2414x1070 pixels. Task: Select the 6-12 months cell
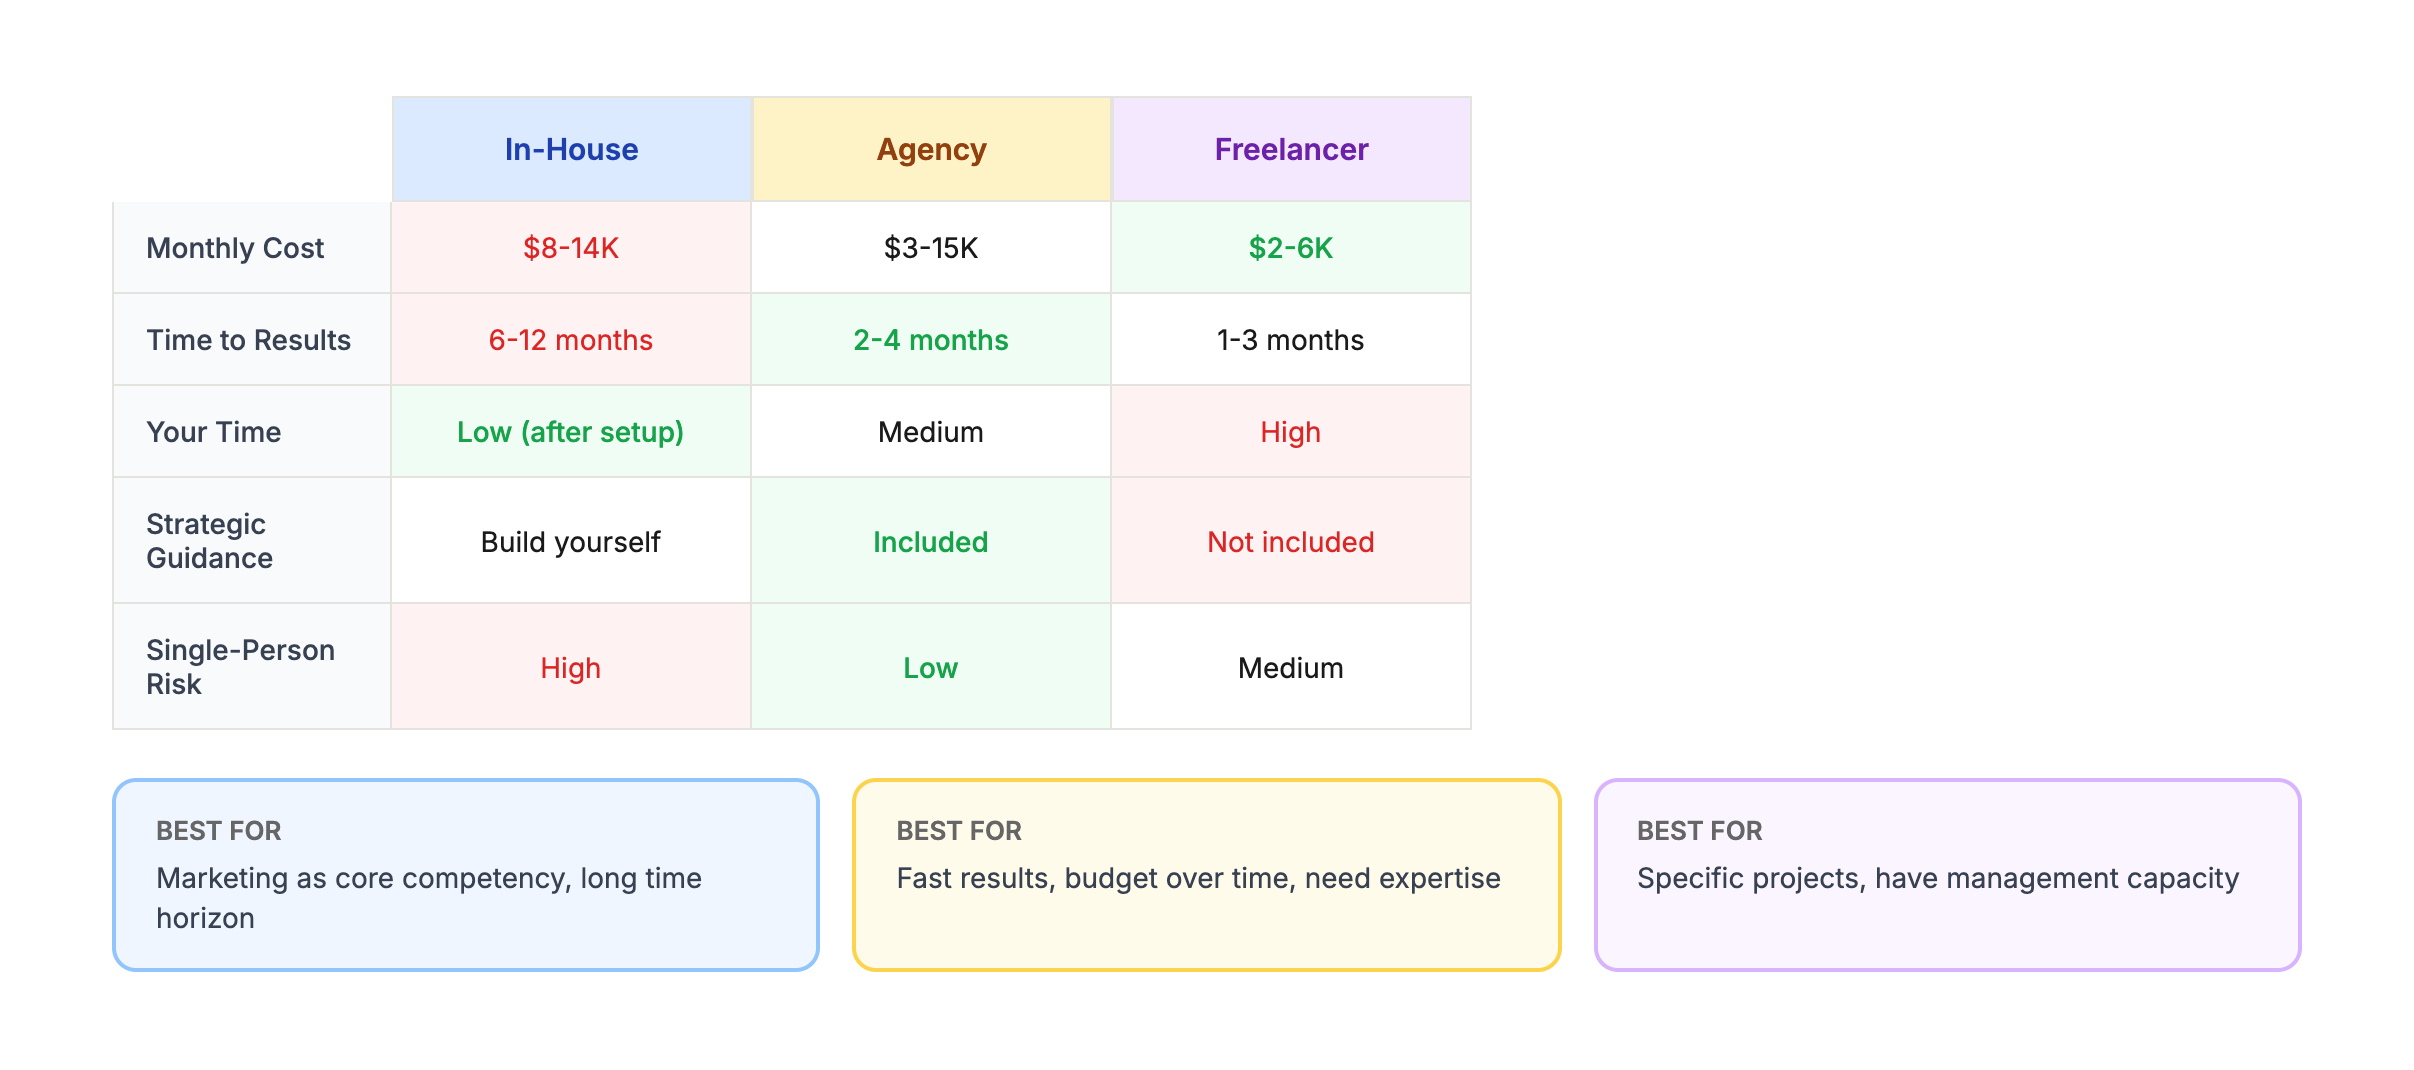[571, 340]
